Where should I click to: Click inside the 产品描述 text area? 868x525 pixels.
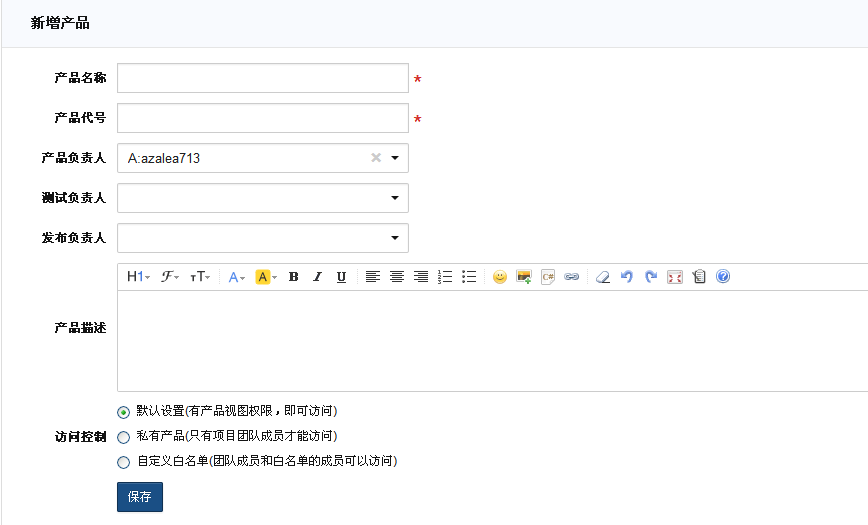(x=493, y=341)
